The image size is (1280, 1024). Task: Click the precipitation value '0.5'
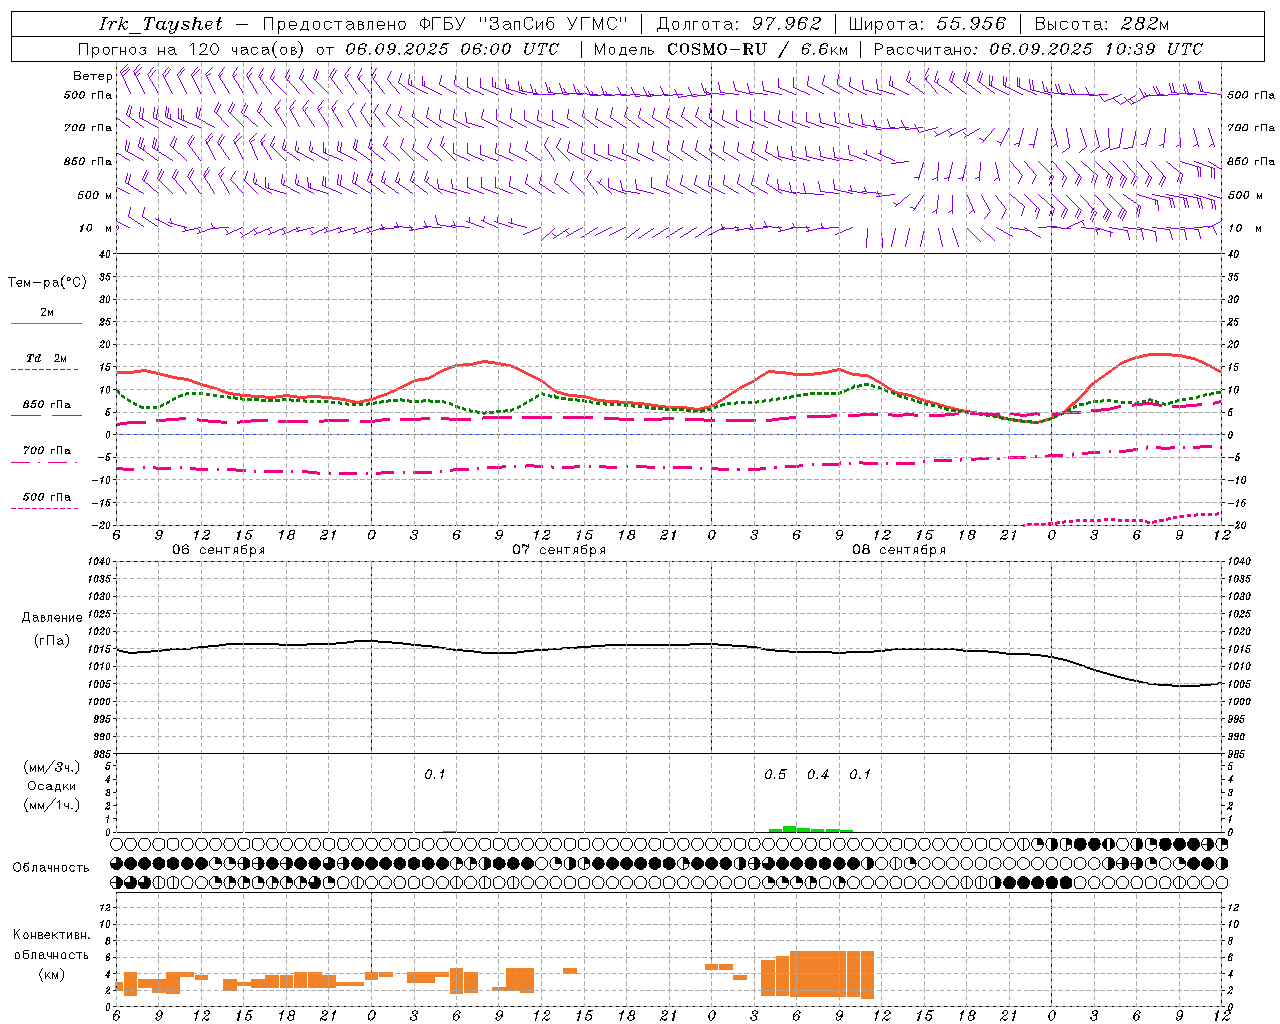pyautogui.click(x=775, y=775)
